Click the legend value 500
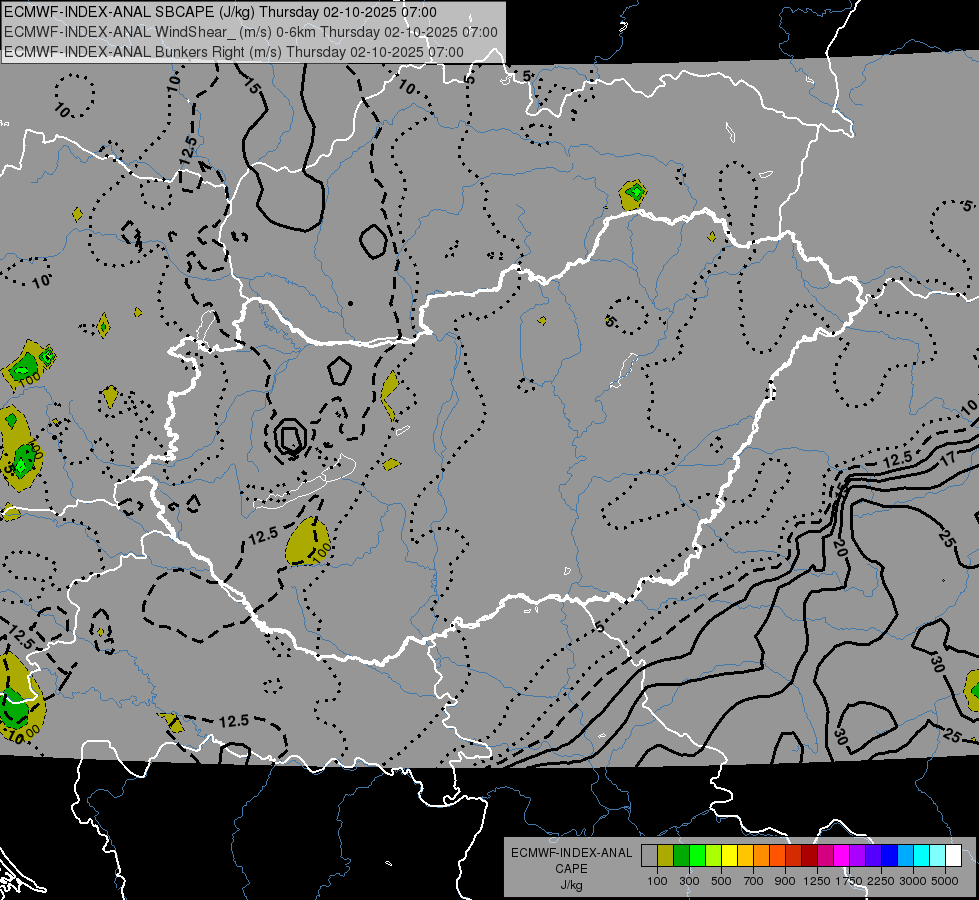 [x=721, y=881]
